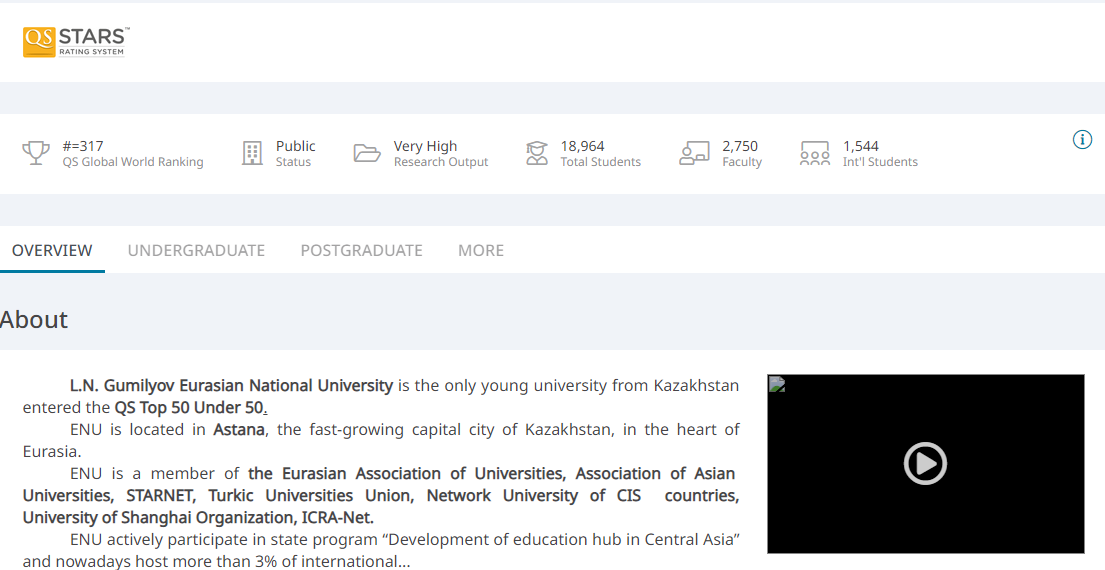Switch to the Overview tab
This screenshot has height=570, width=1105.
52,250
